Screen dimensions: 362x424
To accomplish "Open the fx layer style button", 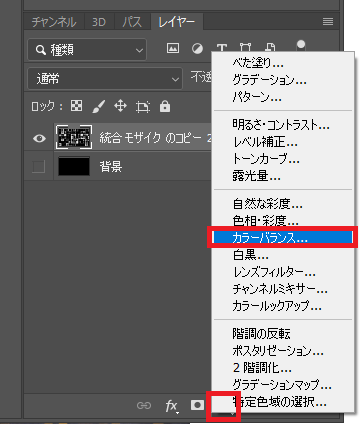I will click(x=172, y=406).
